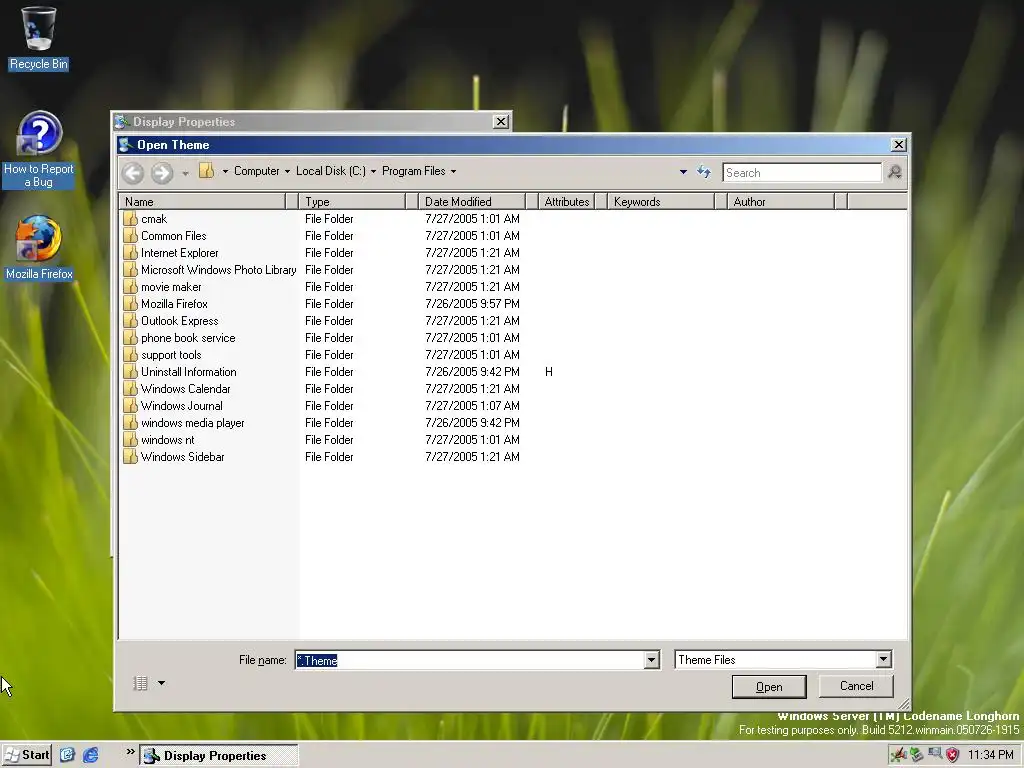Close the Open Theme dialog

(x=899, y=144)
